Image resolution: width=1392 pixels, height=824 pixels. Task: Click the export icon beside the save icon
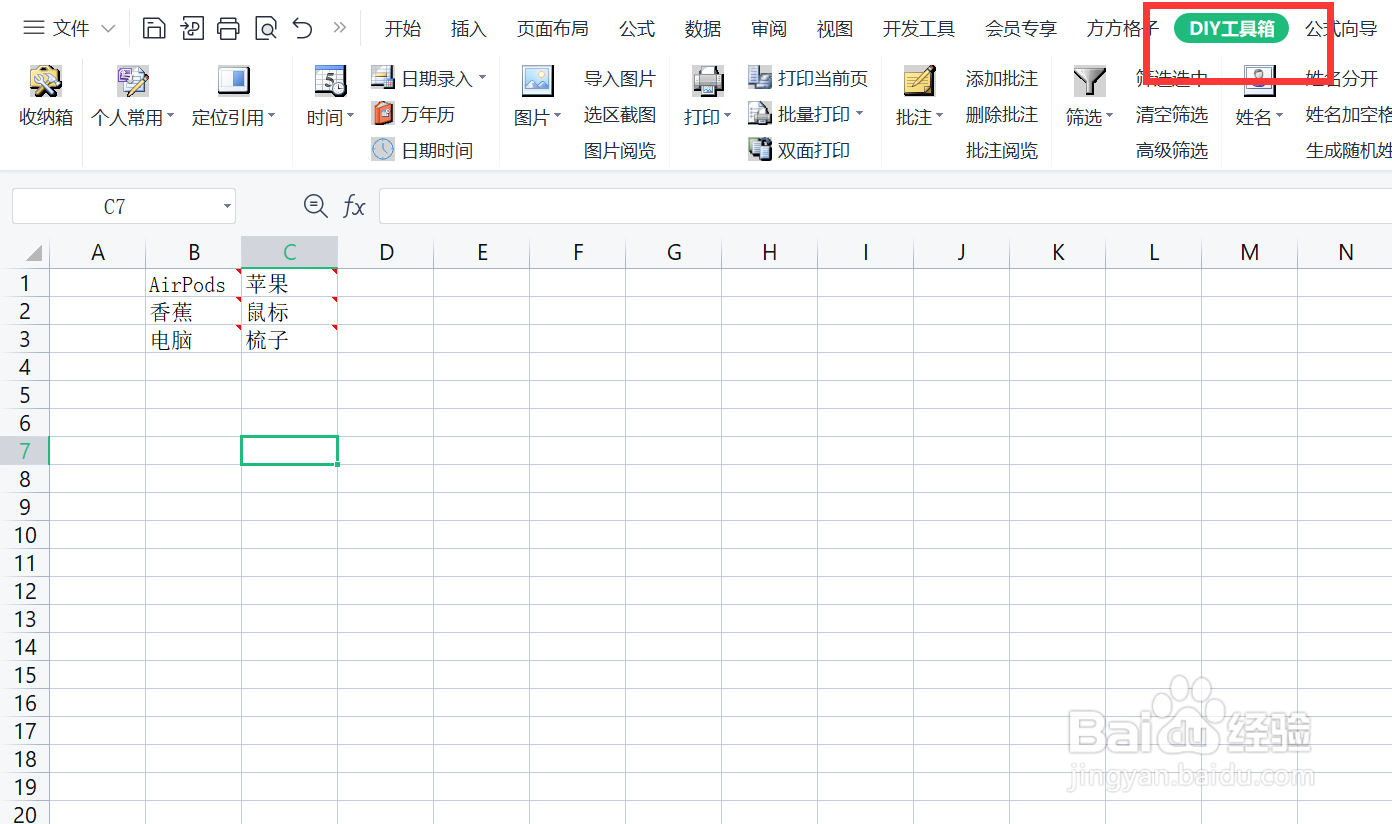pos(192,28)
